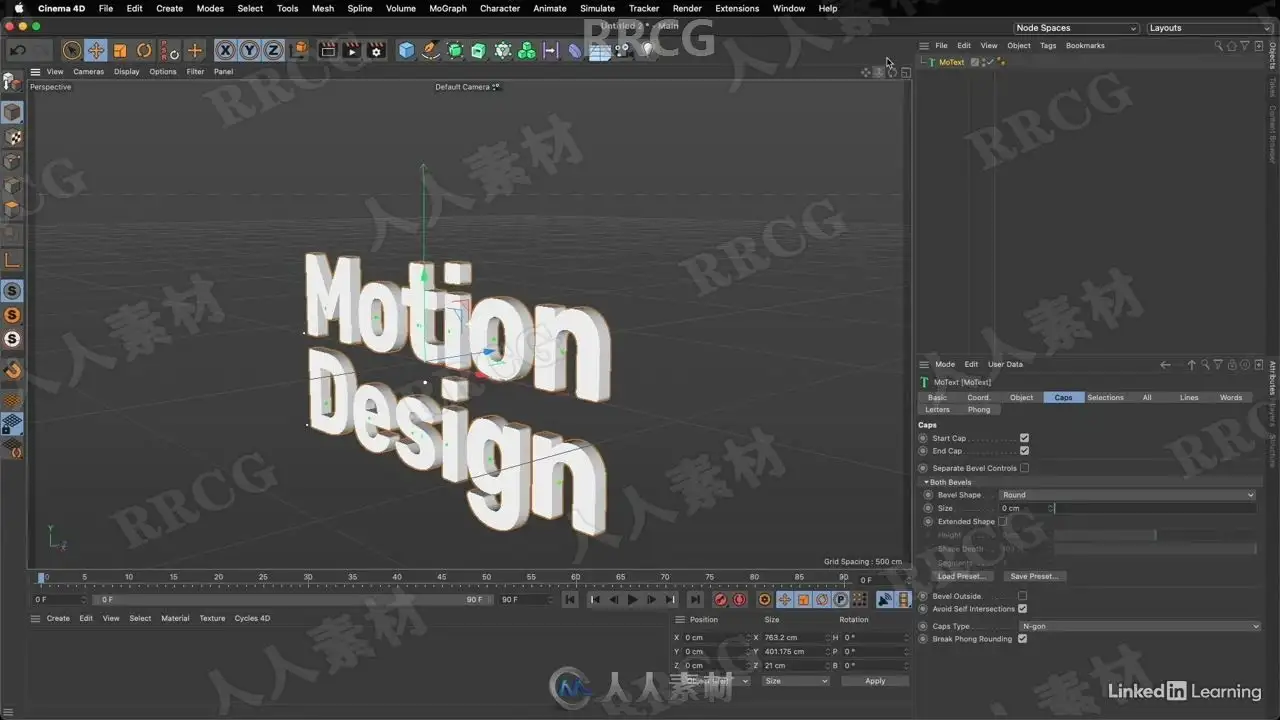Jump to start of the timeline
The image size is (1280, 720).
[570, 600]
